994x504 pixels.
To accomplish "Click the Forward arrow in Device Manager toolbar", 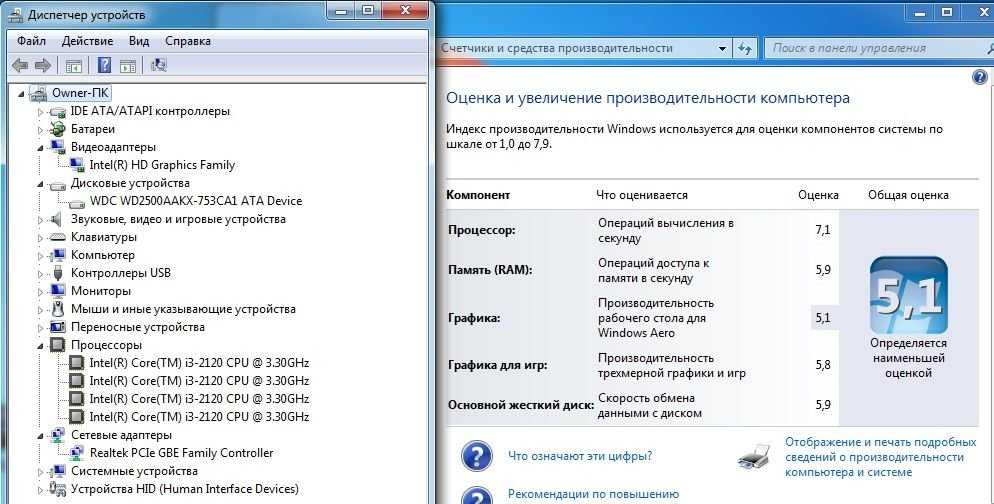I will coord(43,65).
